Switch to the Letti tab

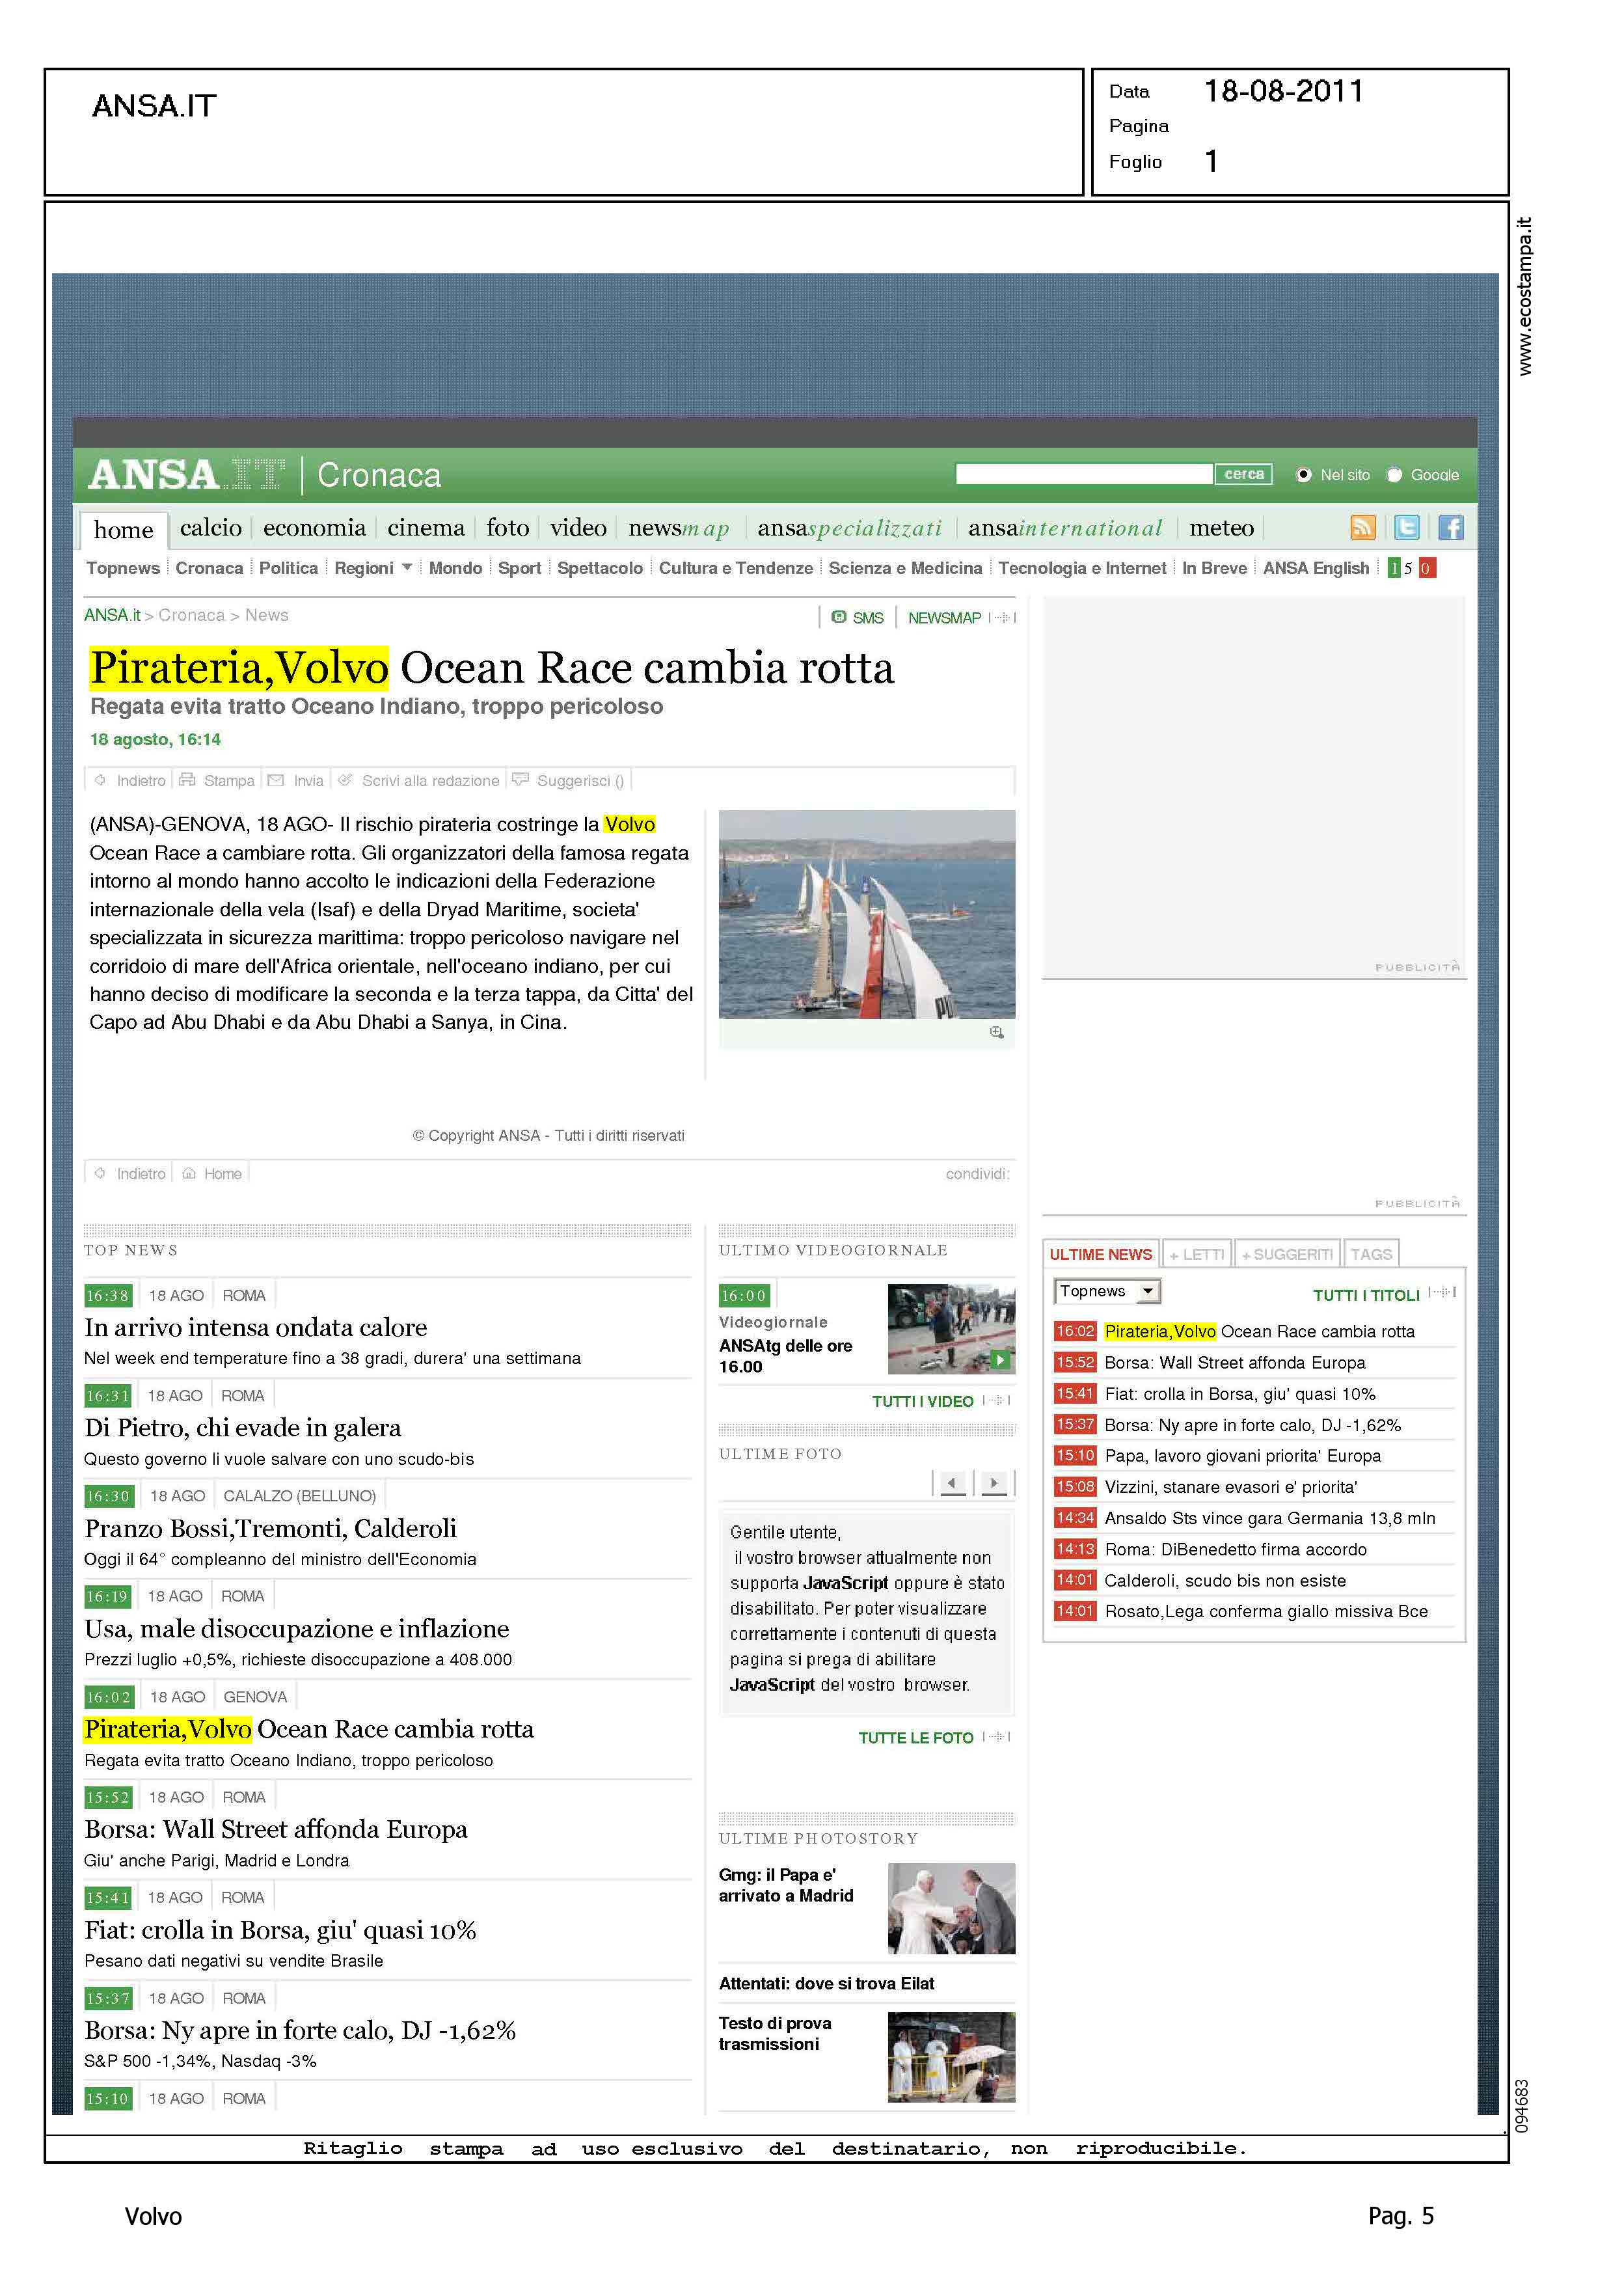pyautogui.click(x=1197, y=1254)
